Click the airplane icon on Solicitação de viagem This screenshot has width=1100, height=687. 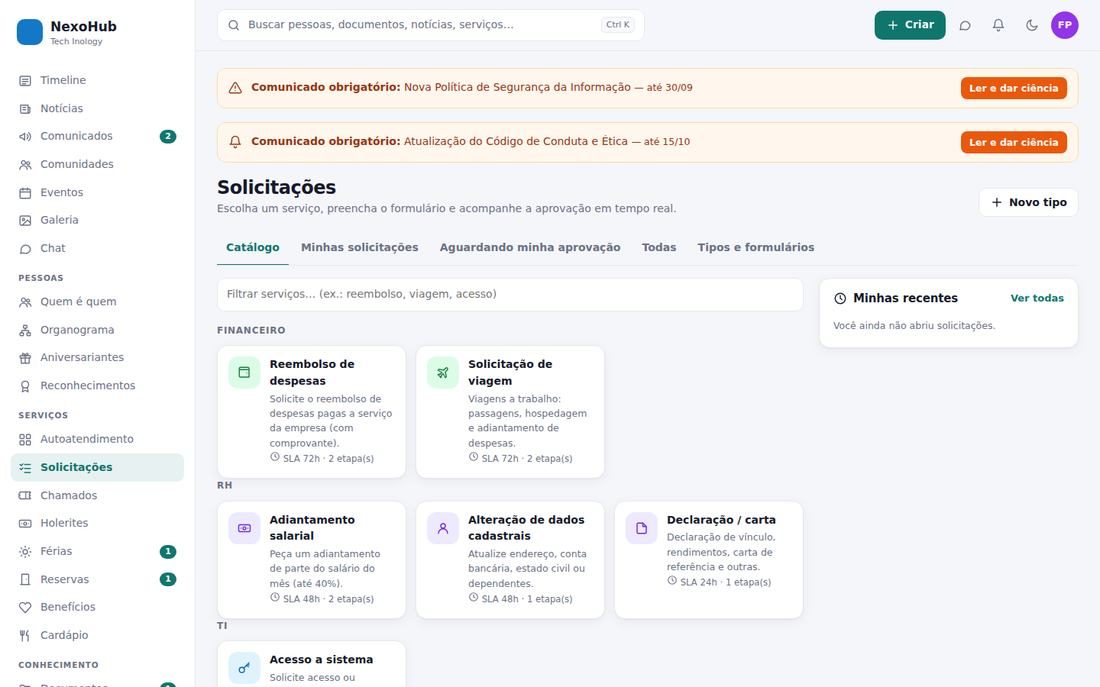coord(443,373)
